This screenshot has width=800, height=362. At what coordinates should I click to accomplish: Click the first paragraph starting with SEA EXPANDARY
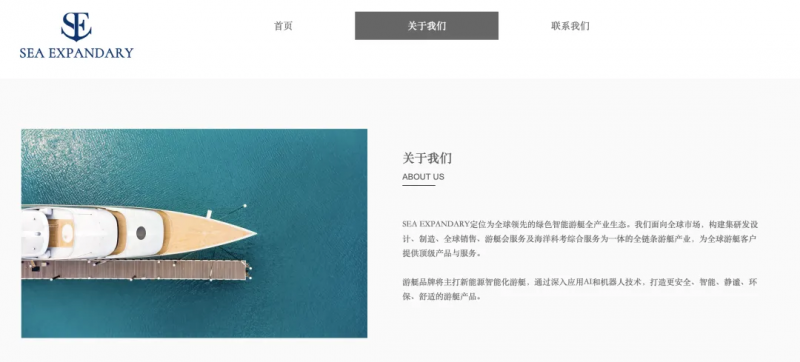pyautogui.click(x=580, y=239)
